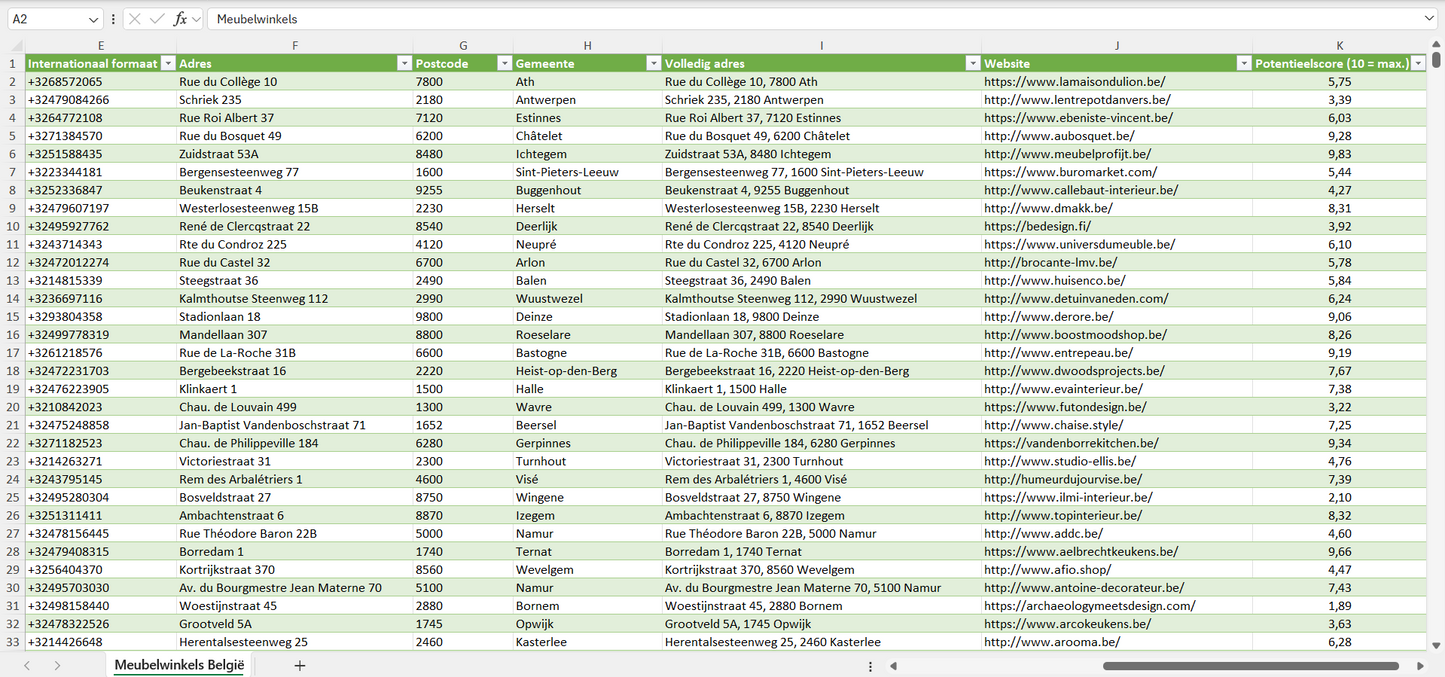Image resolution: width=1445 pixels, height=677 pixels.
Task: Click the Enter checkmark icon in formula bar
Action: [157, 19]
